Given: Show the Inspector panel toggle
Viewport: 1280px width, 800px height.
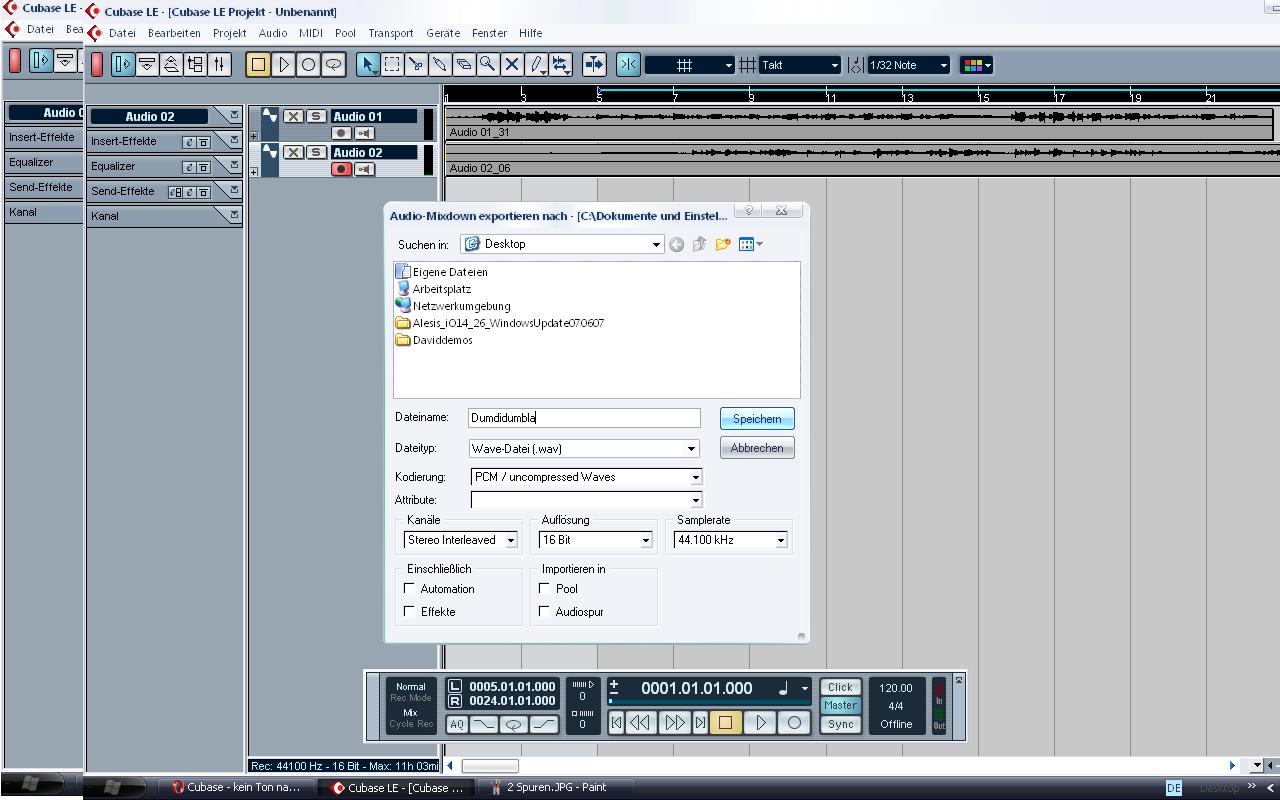Looking at the screenshot, I should coord(123,65).
